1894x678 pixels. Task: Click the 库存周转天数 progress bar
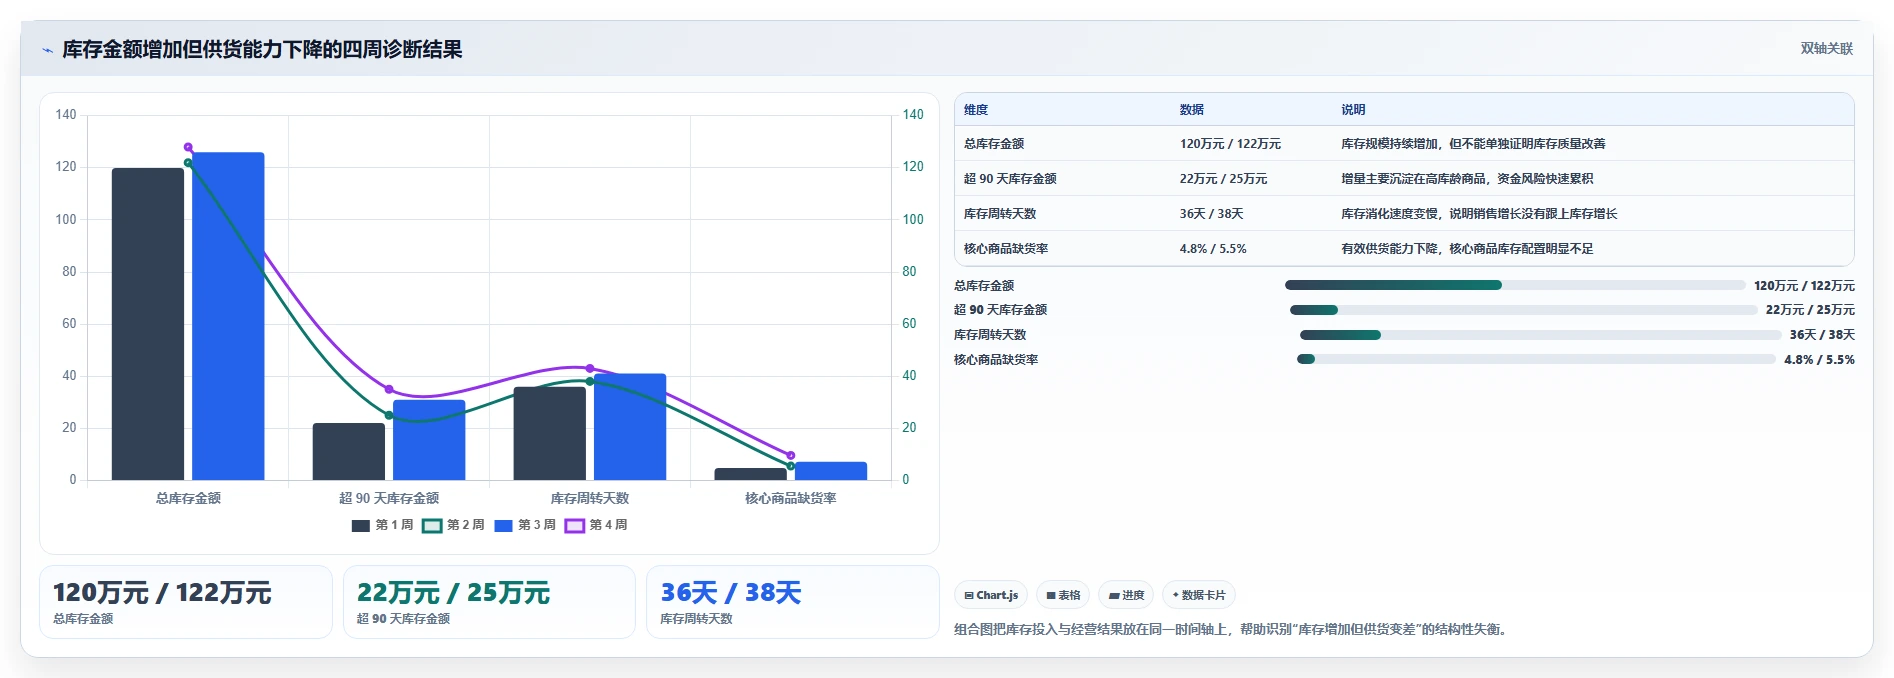(1540, 335)
